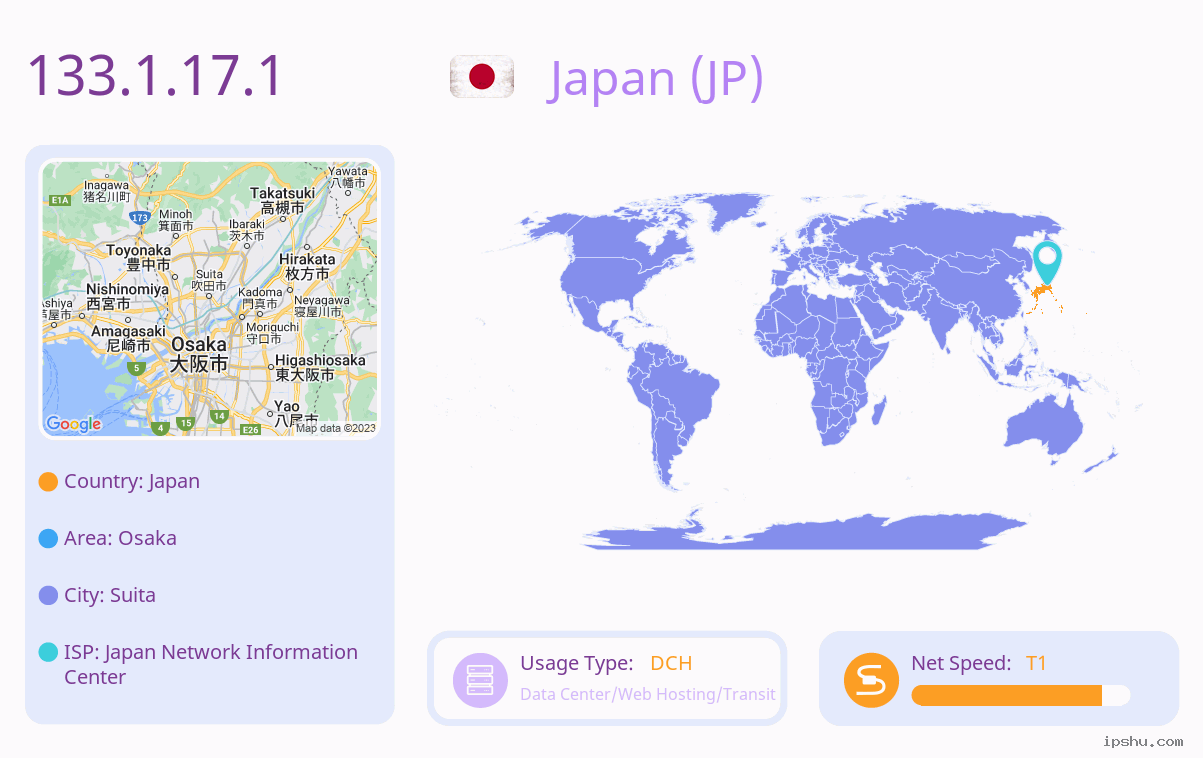Click Australia on the world map
This screenshot has width=1203, height=758.
coord(1045,428)
